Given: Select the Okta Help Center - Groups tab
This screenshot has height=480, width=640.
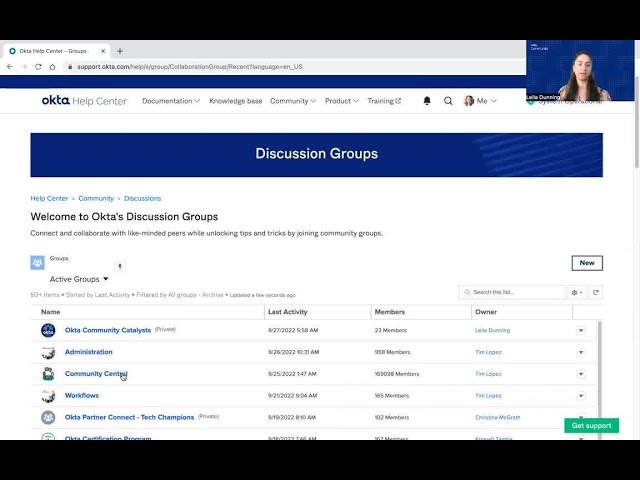Looking at the screenshot, I should point(53,51).
